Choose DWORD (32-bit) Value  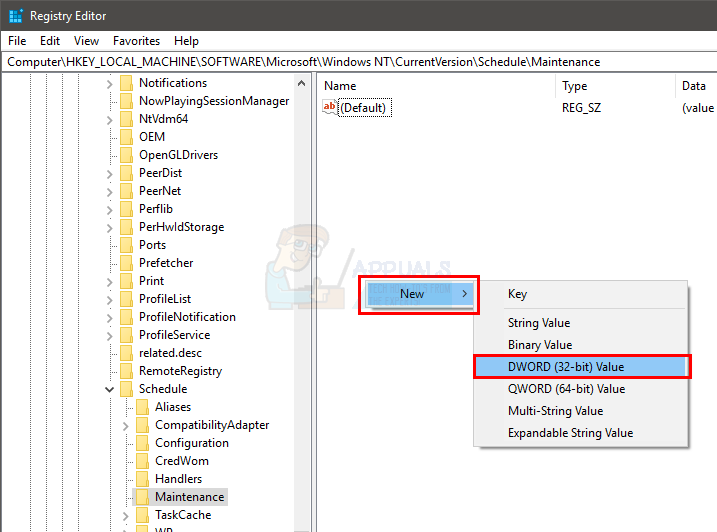[581, 367]
